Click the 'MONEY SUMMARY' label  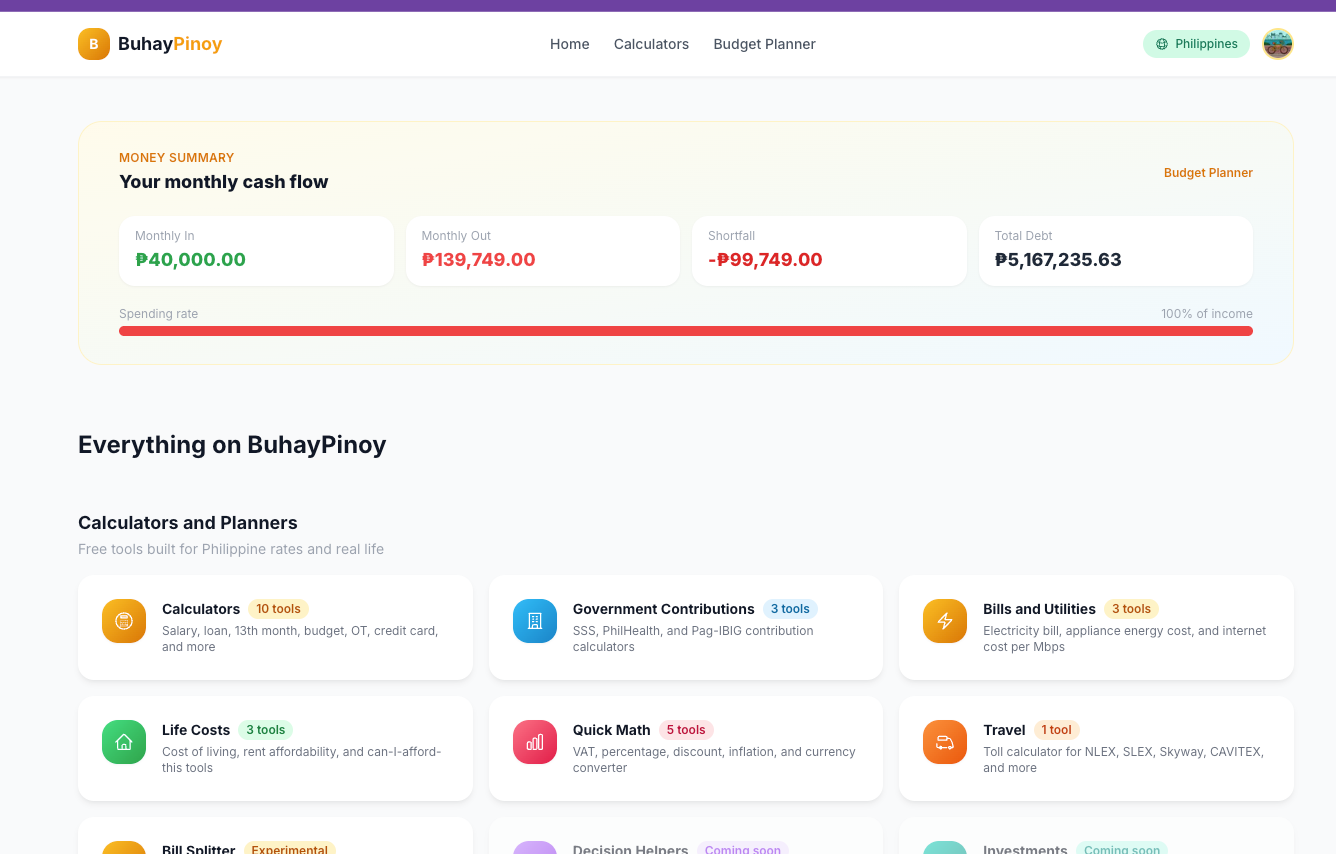[x=176, y=158]
